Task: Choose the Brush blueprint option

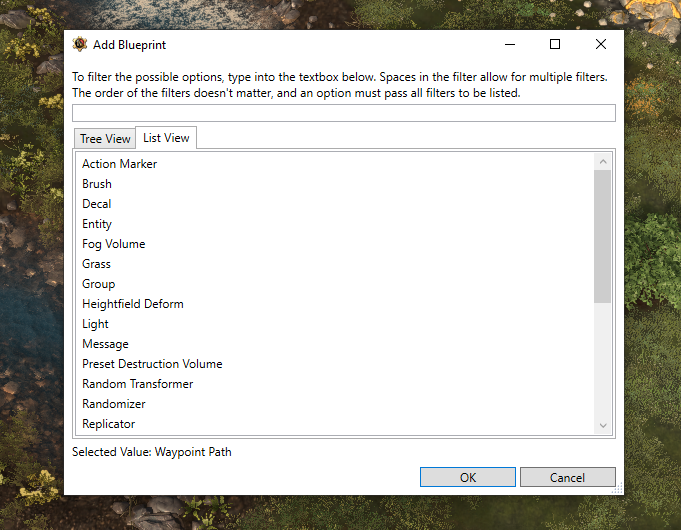Action: (x=97, y=184)
